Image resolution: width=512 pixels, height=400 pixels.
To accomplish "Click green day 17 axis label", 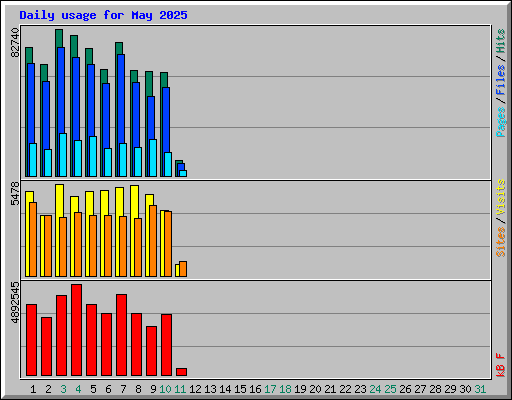I will [270, 389].
